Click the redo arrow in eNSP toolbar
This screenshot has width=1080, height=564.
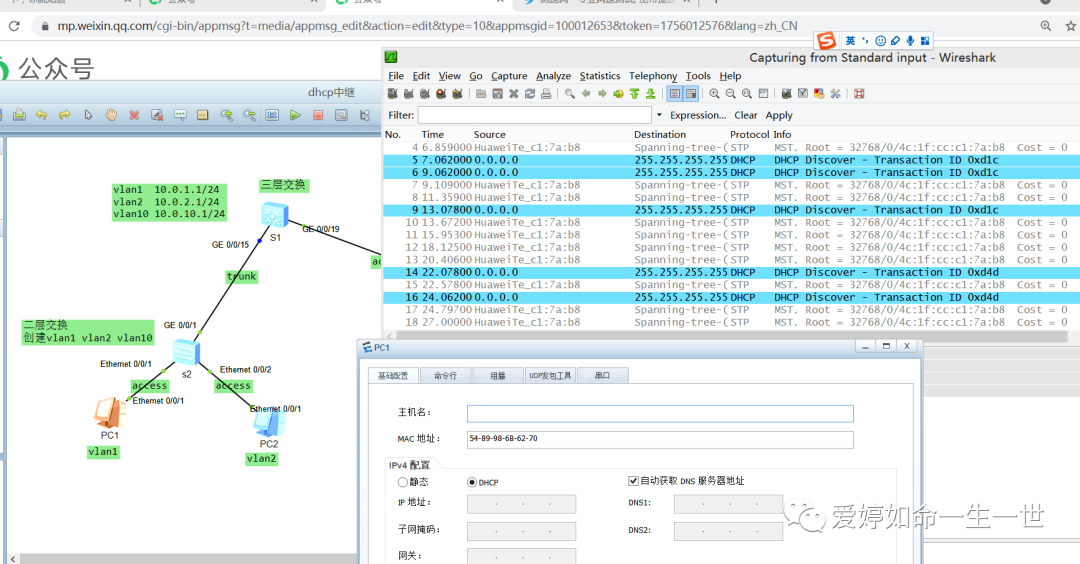(65, 115)
